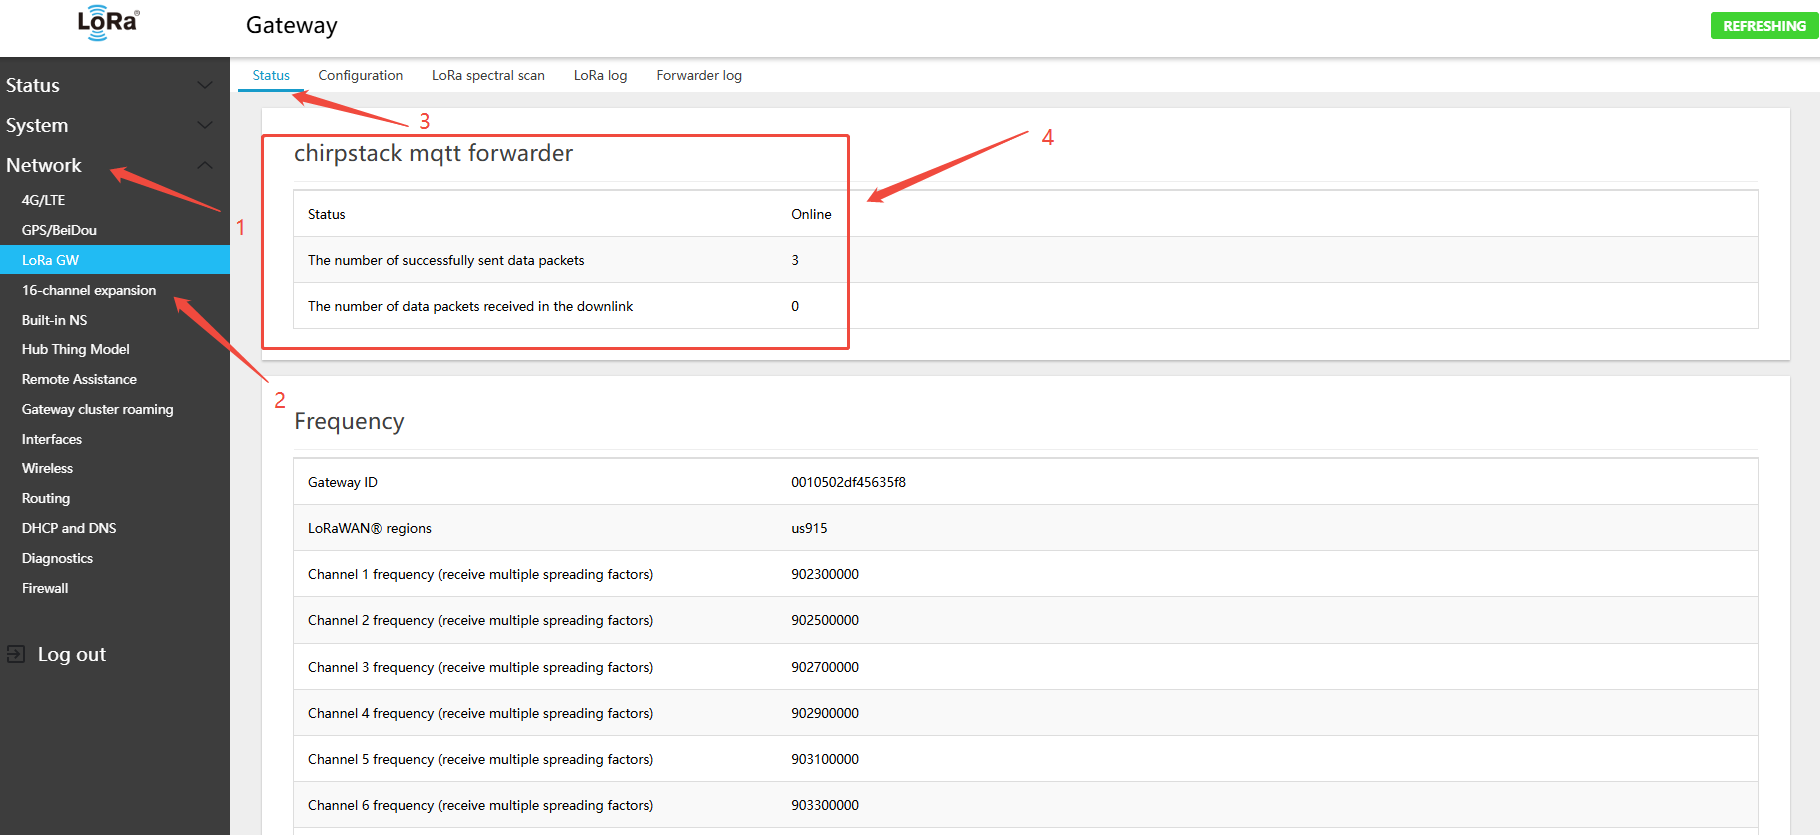Open GPS/BeiDou settings page
Image resolution: width=1820 pixels, height=835 pixels.
click(59, 230)
